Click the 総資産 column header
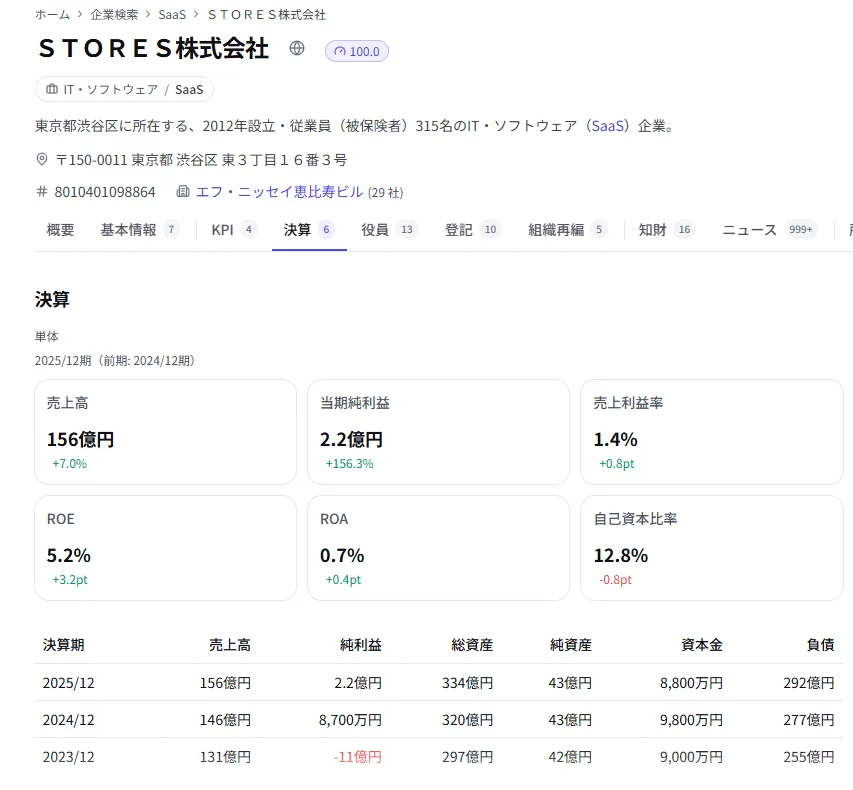Screen dimensions: 853x790 472,645
